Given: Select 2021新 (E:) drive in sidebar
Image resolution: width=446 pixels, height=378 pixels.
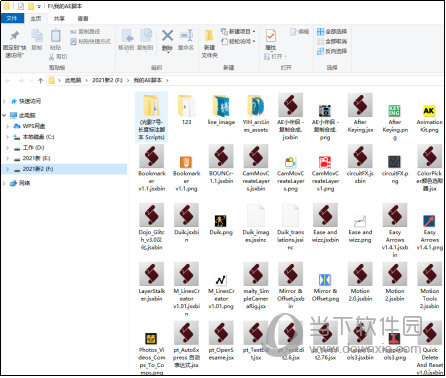Looking at the screenshot, I should point(32,158).
